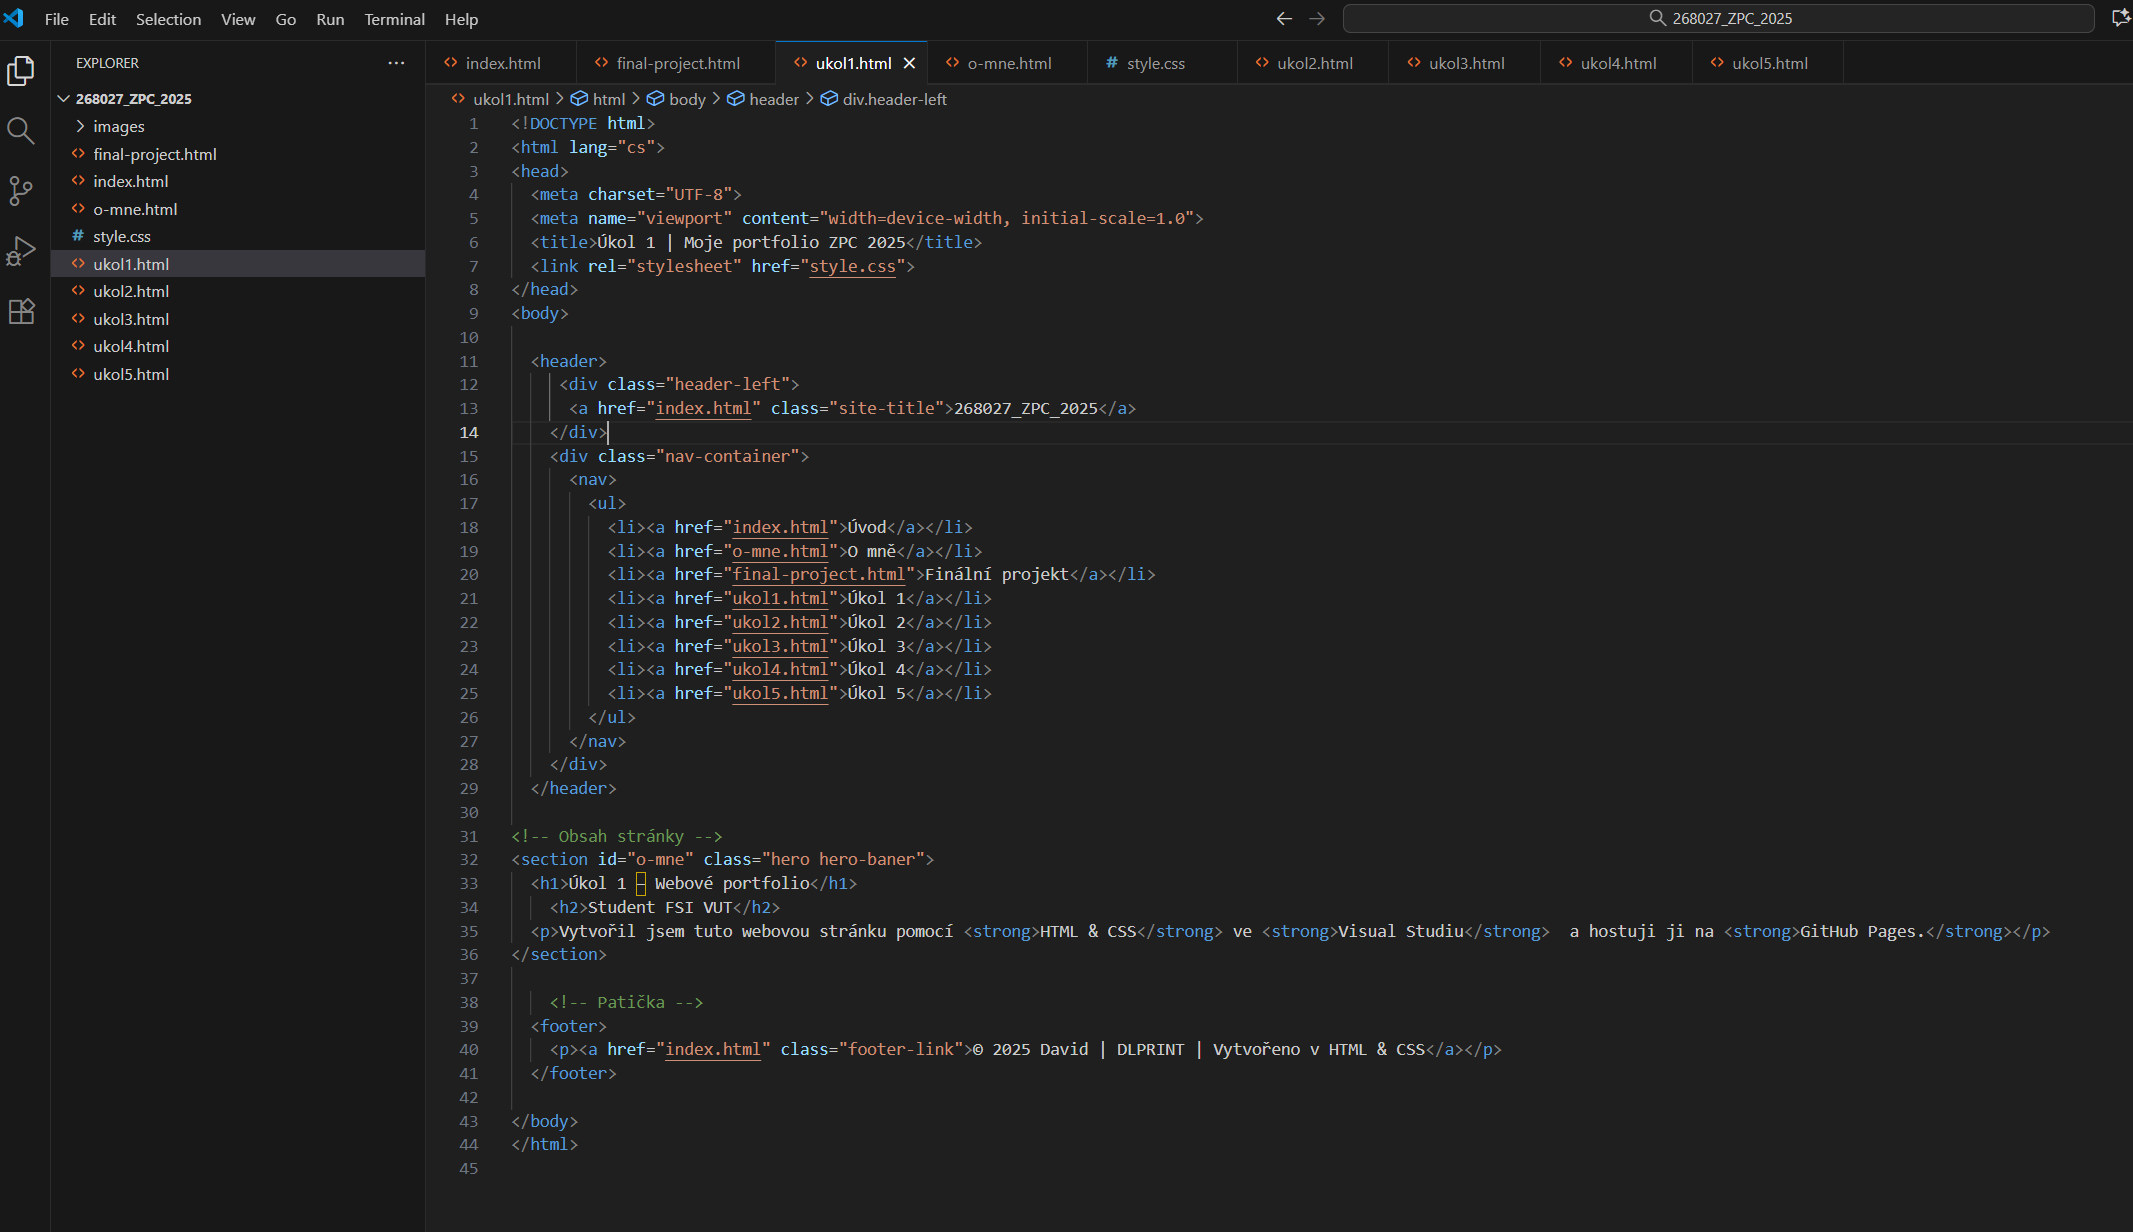Open the Explorer activity bar icon
The height and width of the screenshot is (1232, 2133).
[21, 71]
